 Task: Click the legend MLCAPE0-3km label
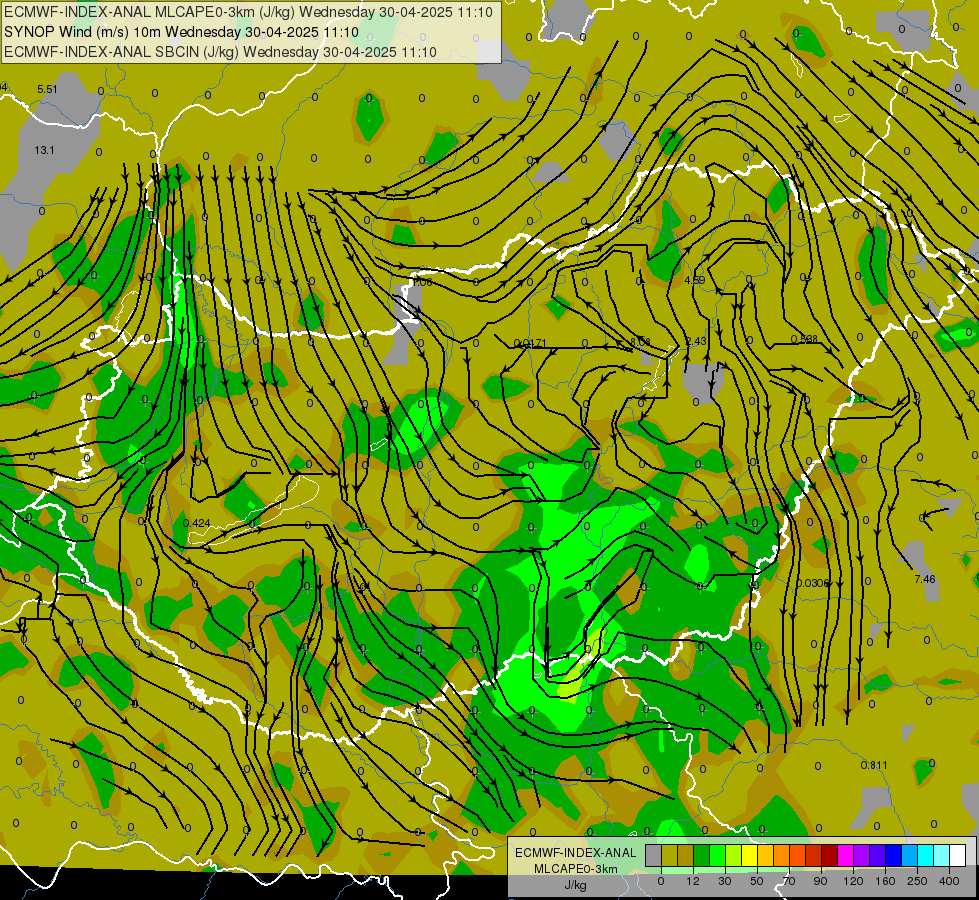point(576,868)
